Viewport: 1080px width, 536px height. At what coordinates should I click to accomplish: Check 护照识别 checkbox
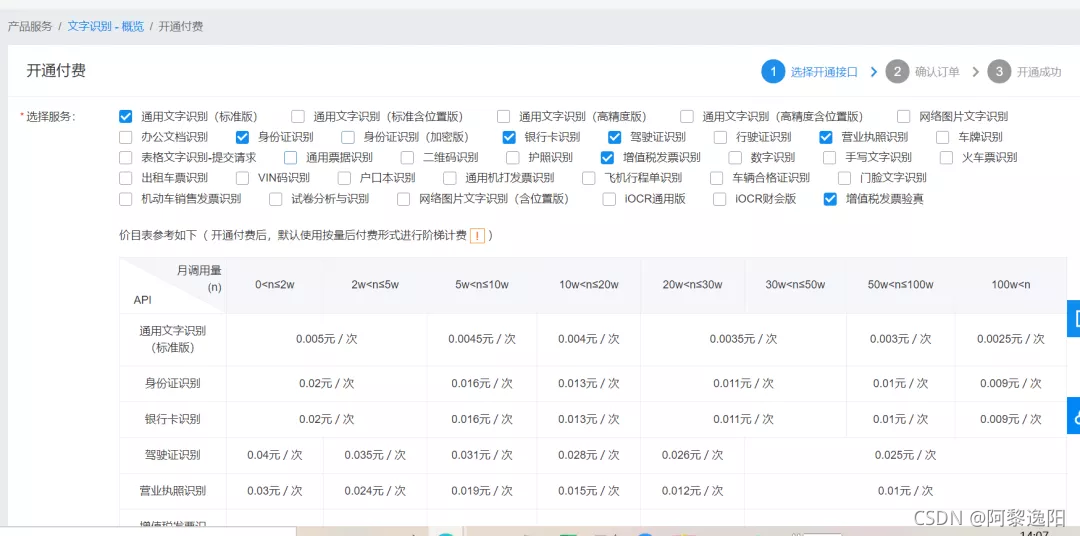512,158
